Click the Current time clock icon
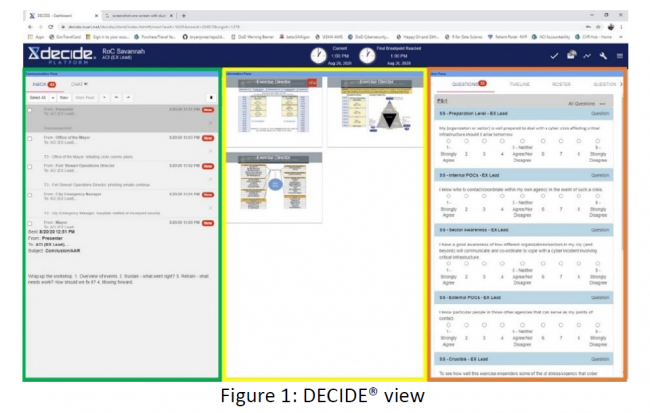The height and width of the screenshot is (413, 650). (318, 56)
